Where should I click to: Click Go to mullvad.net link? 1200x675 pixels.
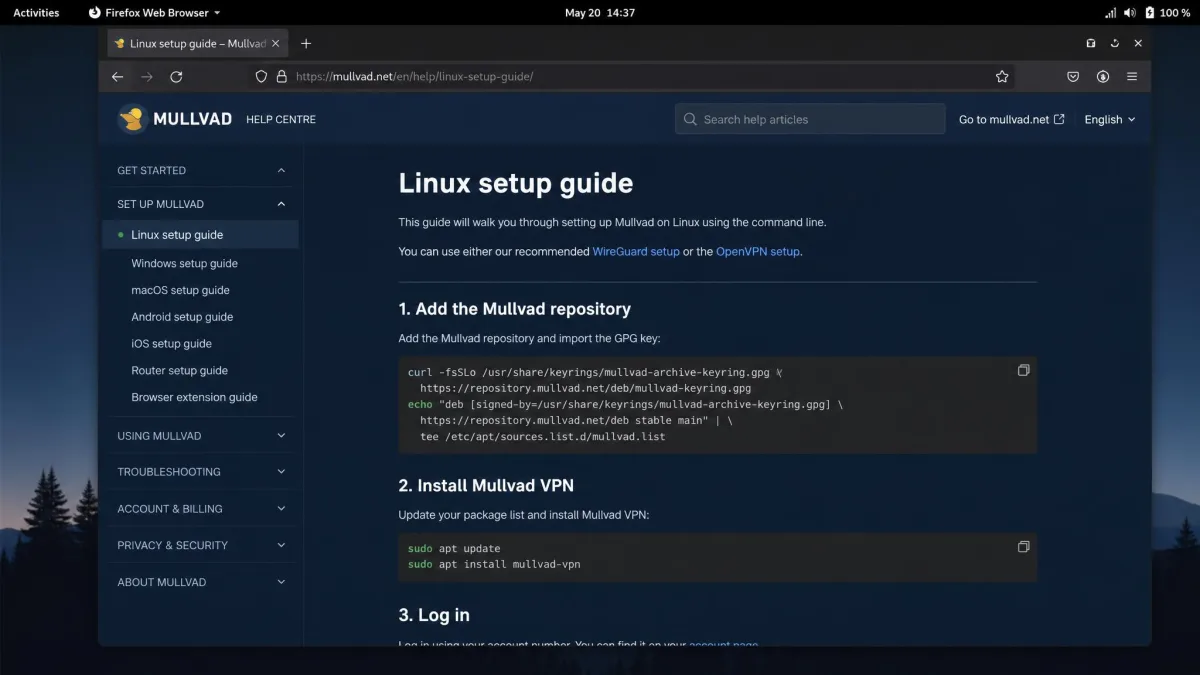tap(1012, 119)
